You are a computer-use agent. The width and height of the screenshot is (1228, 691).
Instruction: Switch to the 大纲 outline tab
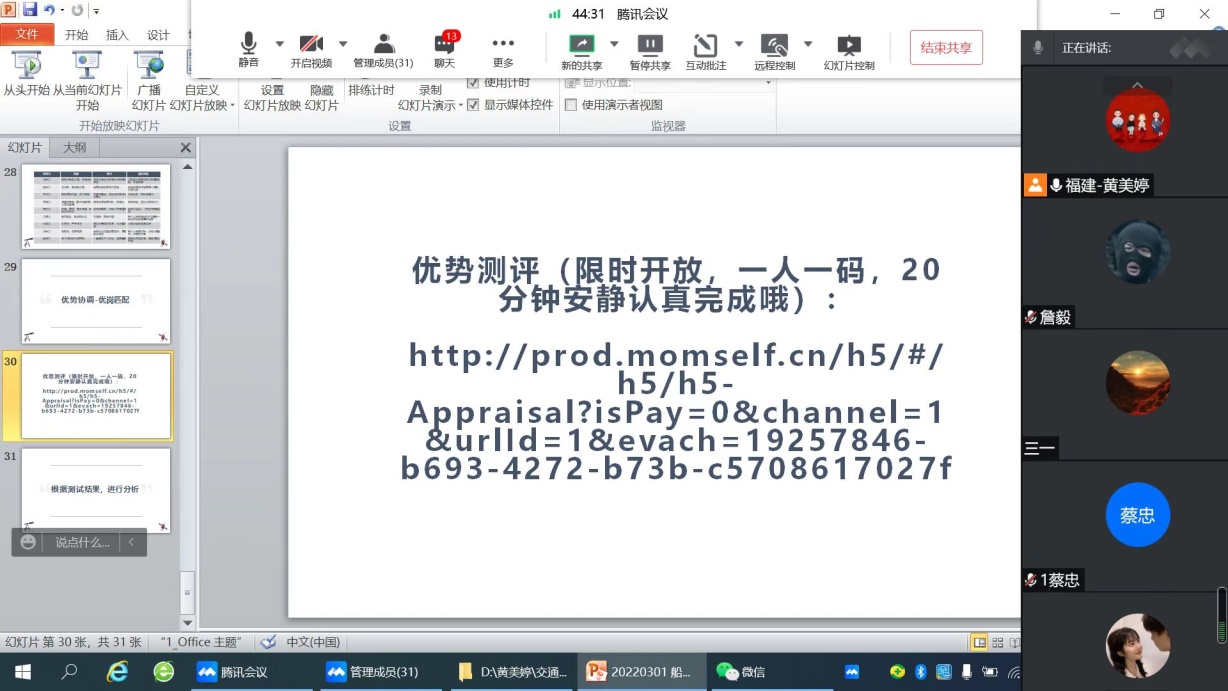pyautogui.click(x=74, y=148)
